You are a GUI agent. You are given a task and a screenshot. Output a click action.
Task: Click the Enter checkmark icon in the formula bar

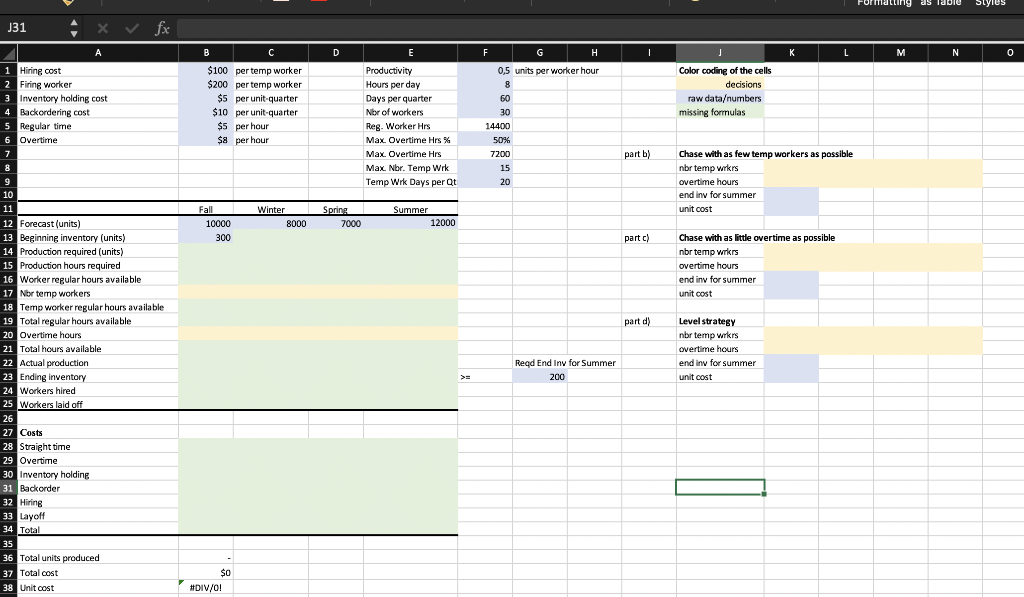131,28
